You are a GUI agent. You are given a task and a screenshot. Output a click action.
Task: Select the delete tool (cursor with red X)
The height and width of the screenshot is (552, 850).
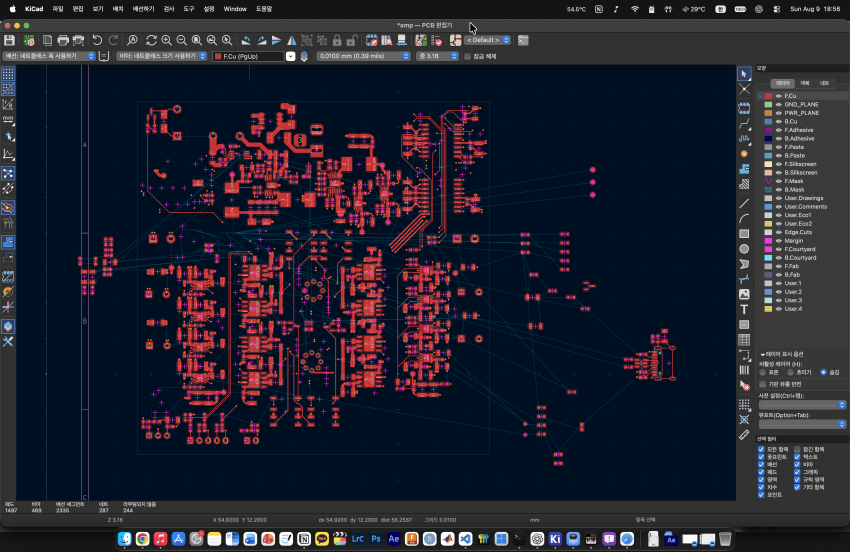(x=744, y=386)
